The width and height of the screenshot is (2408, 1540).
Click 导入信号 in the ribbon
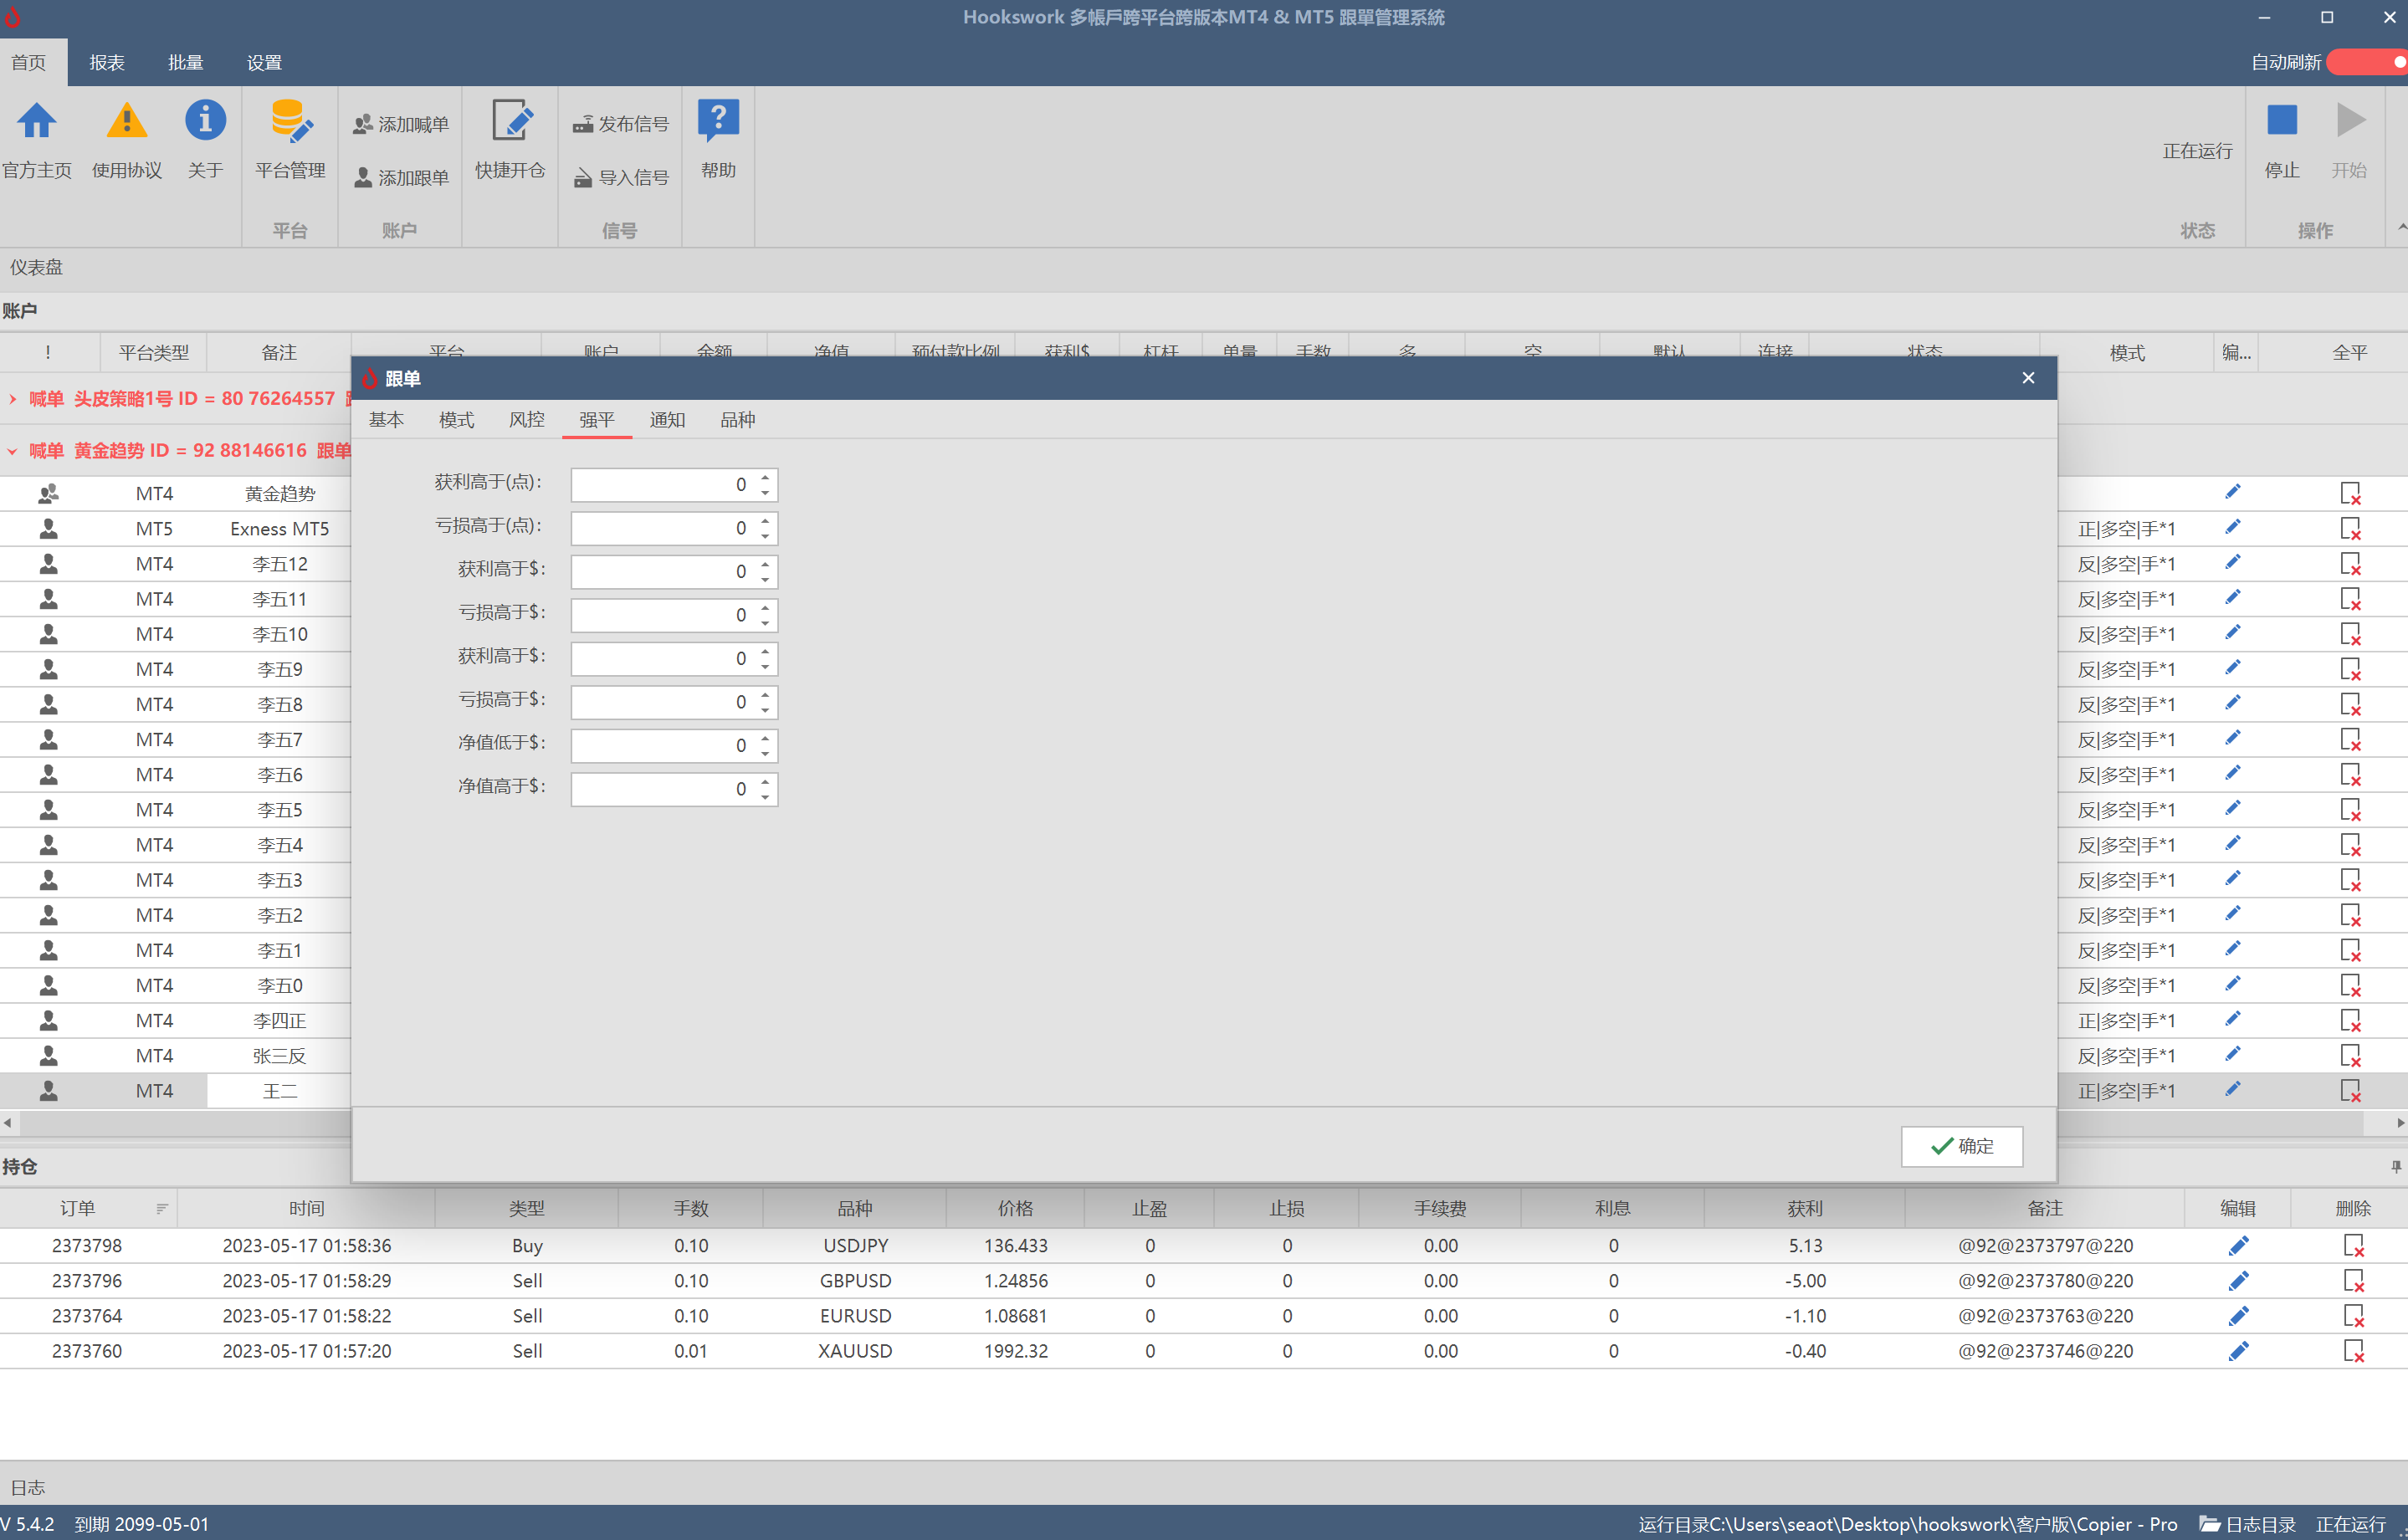(620, 177)
